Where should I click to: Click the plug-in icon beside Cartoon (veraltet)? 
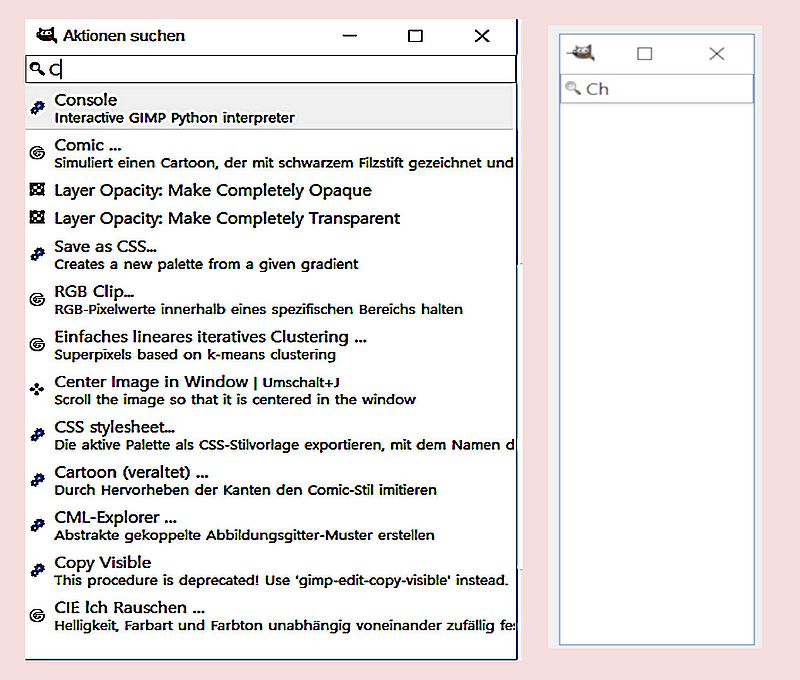pos(37,480)
